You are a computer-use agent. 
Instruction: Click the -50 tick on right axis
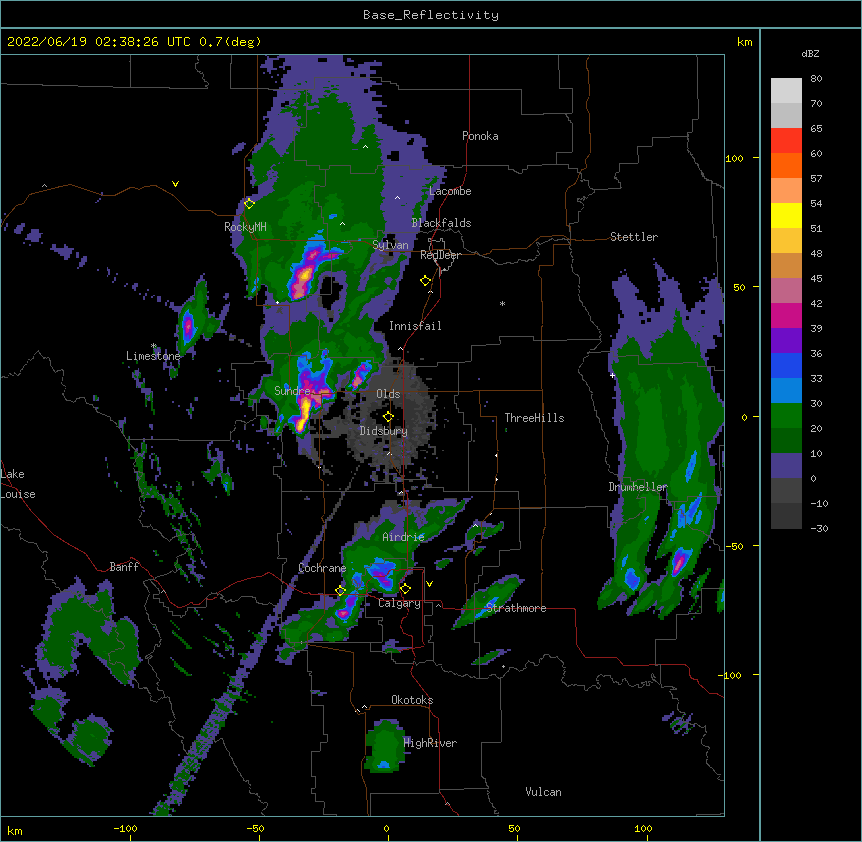(x=734, y=546)
